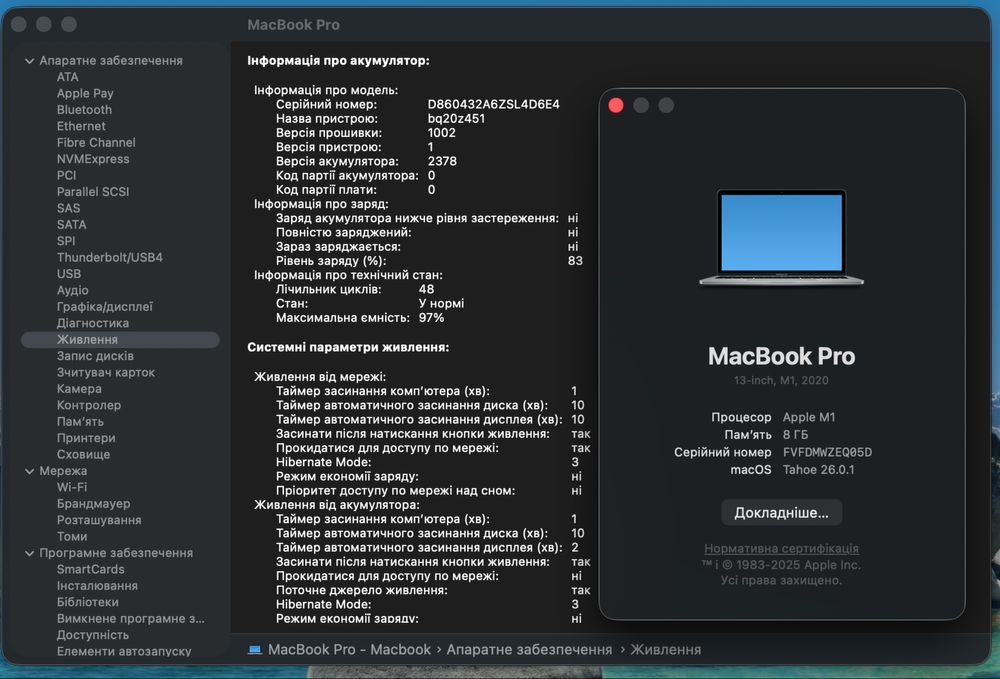
Task: Select battery serial number D860432A6ZSL4D6E4
Action: (x=494, y=105)
